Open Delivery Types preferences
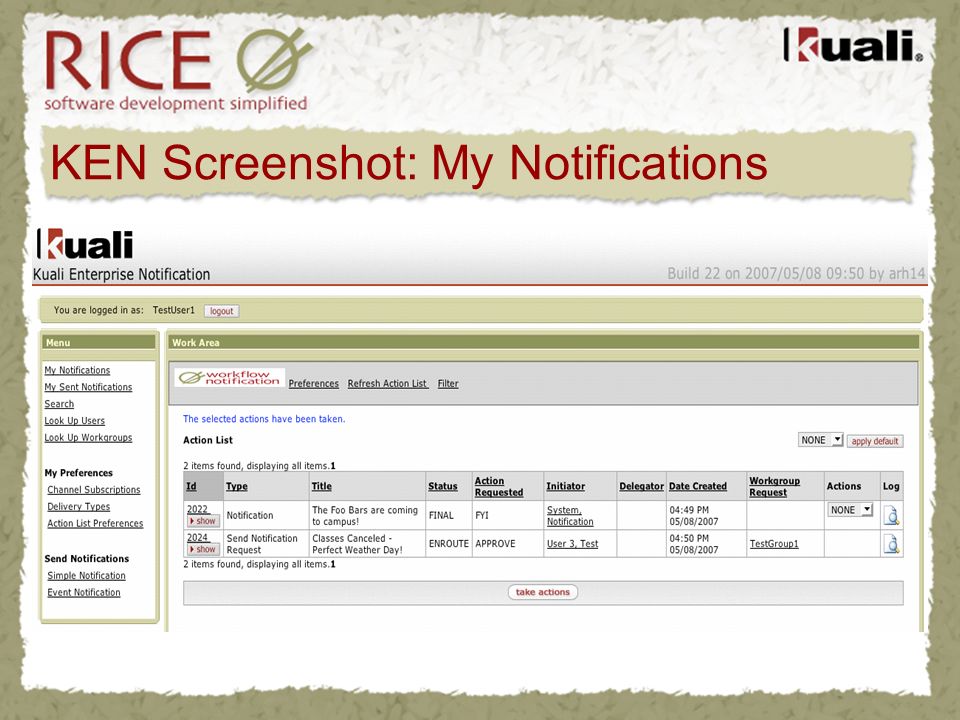960x720 pixels. (x=79, y=506)
